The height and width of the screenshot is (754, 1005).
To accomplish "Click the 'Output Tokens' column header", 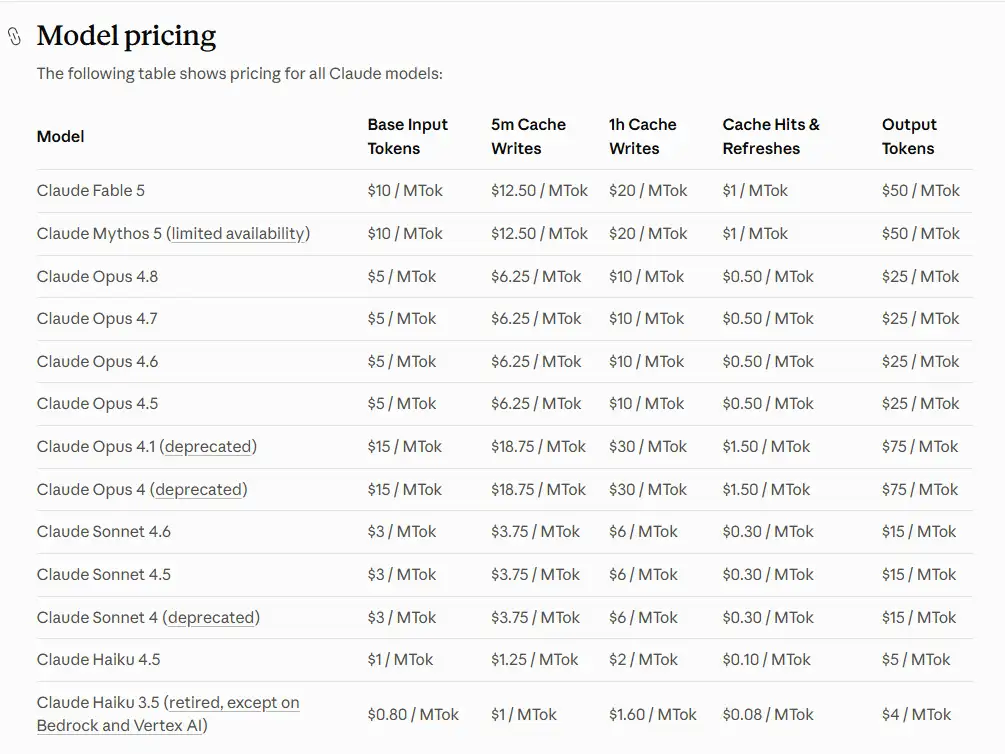I will 909,137.
